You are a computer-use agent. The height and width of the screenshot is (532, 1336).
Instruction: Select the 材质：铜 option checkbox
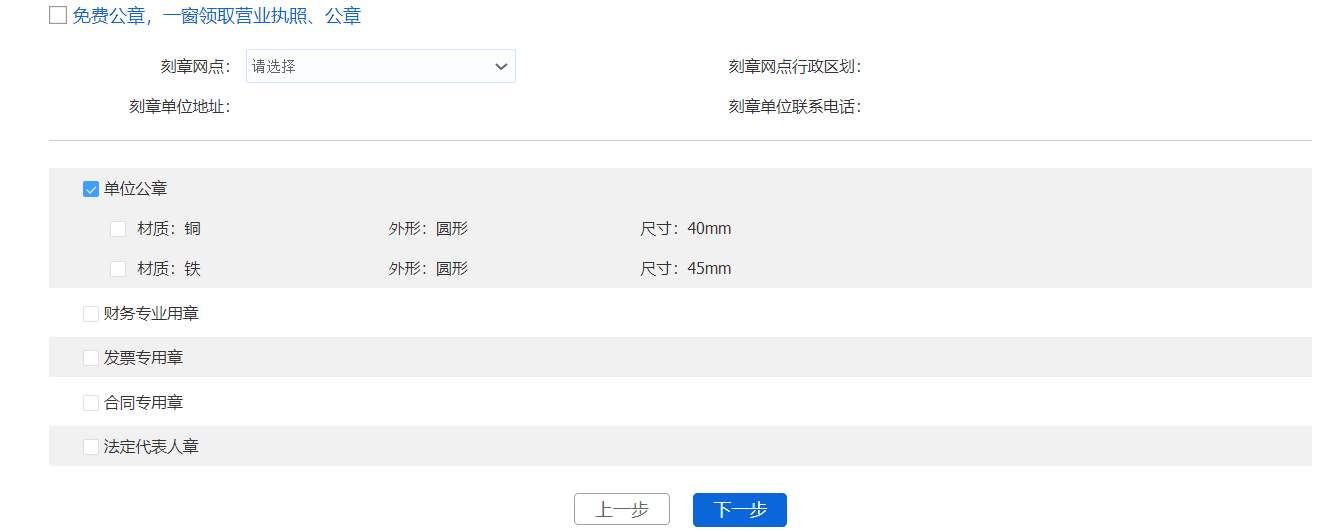pos(118,229)
